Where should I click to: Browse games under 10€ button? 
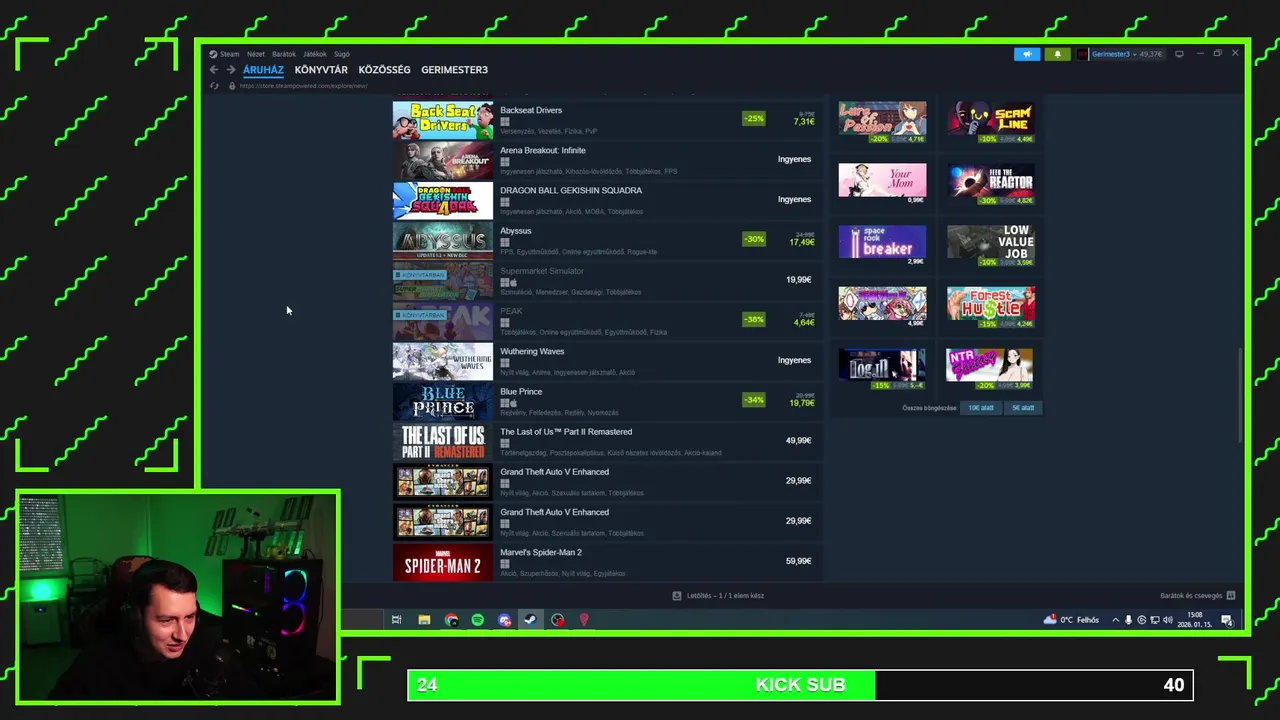click(x=981, y=408)
